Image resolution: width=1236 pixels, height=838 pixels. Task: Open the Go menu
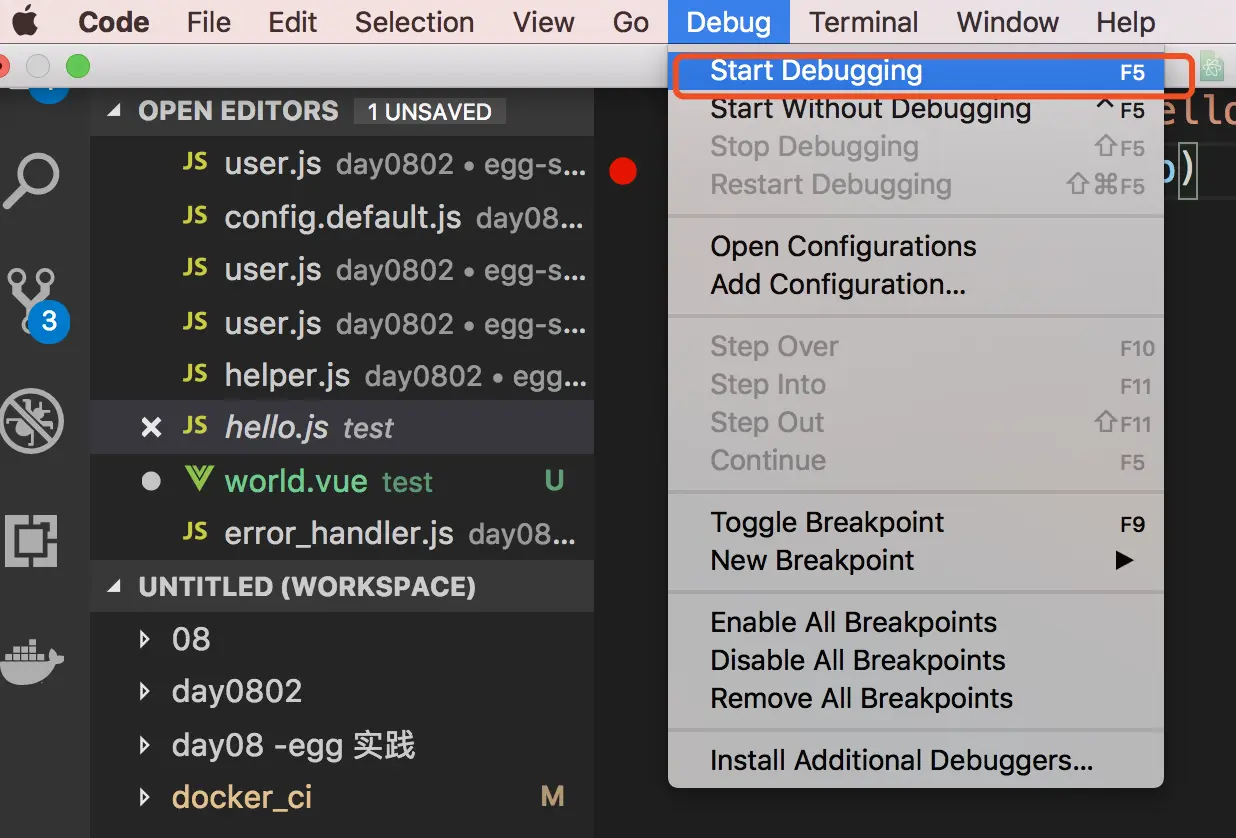631,22
